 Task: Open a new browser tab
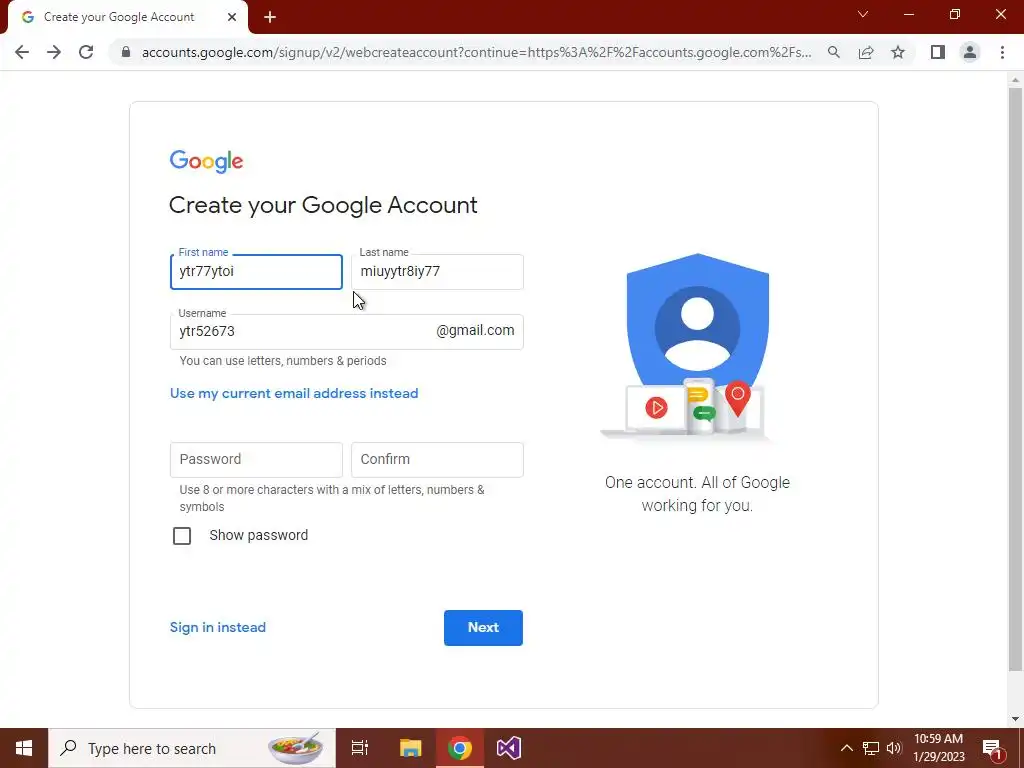tap(270, 18)
